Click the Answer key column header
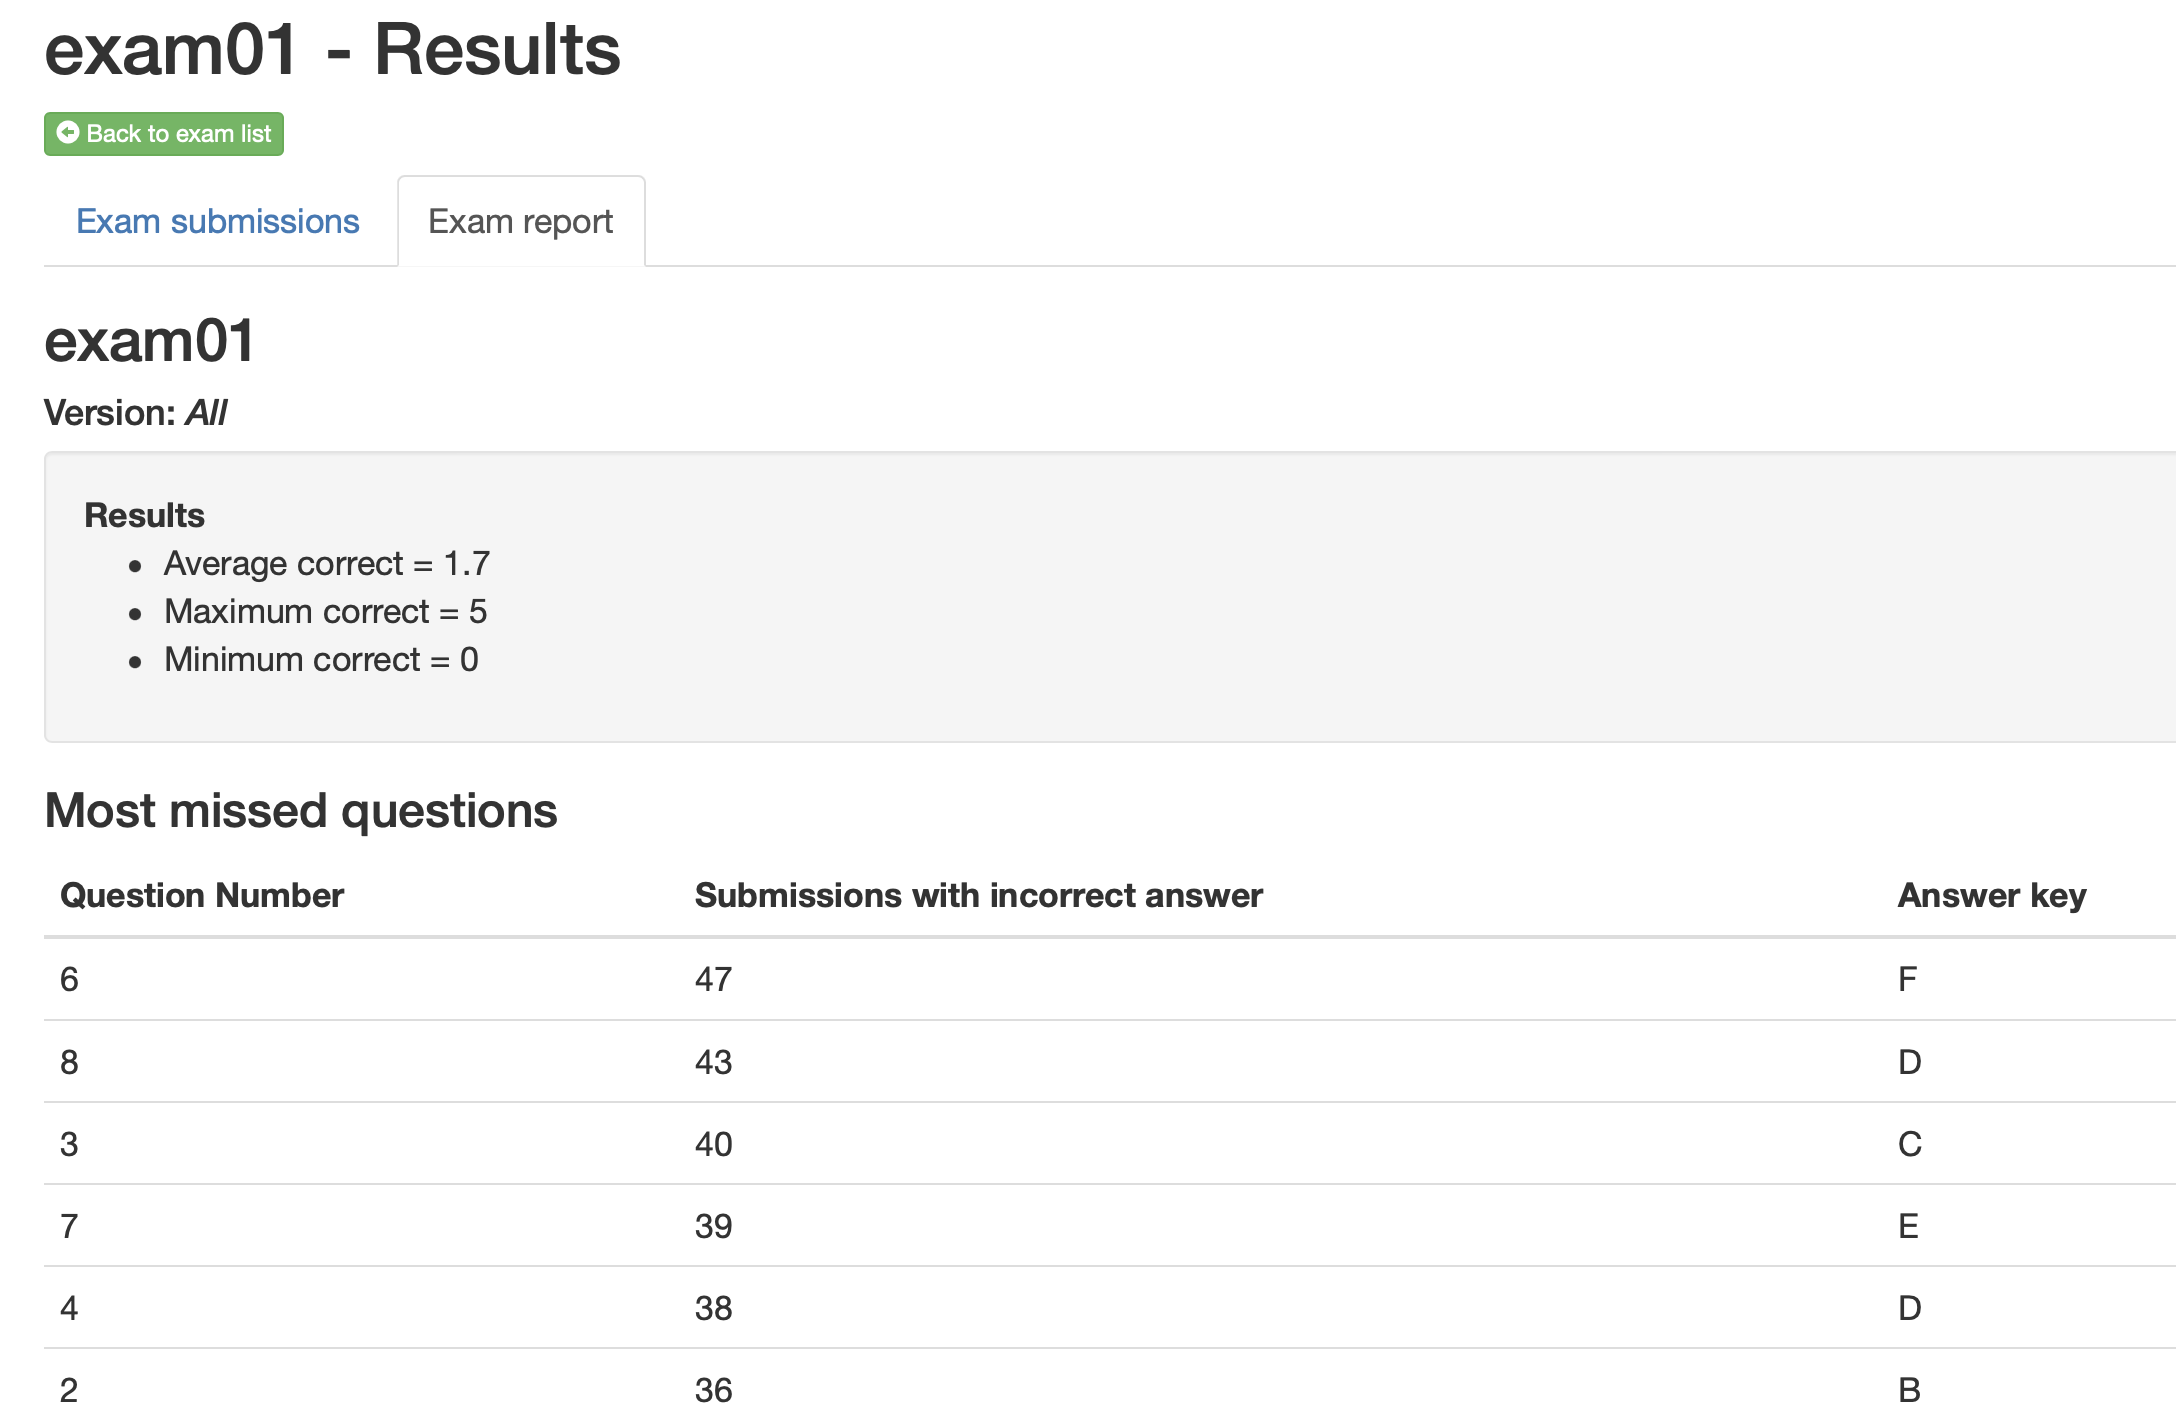This screenshot has height=1424, width=2176. [1992, 895]
